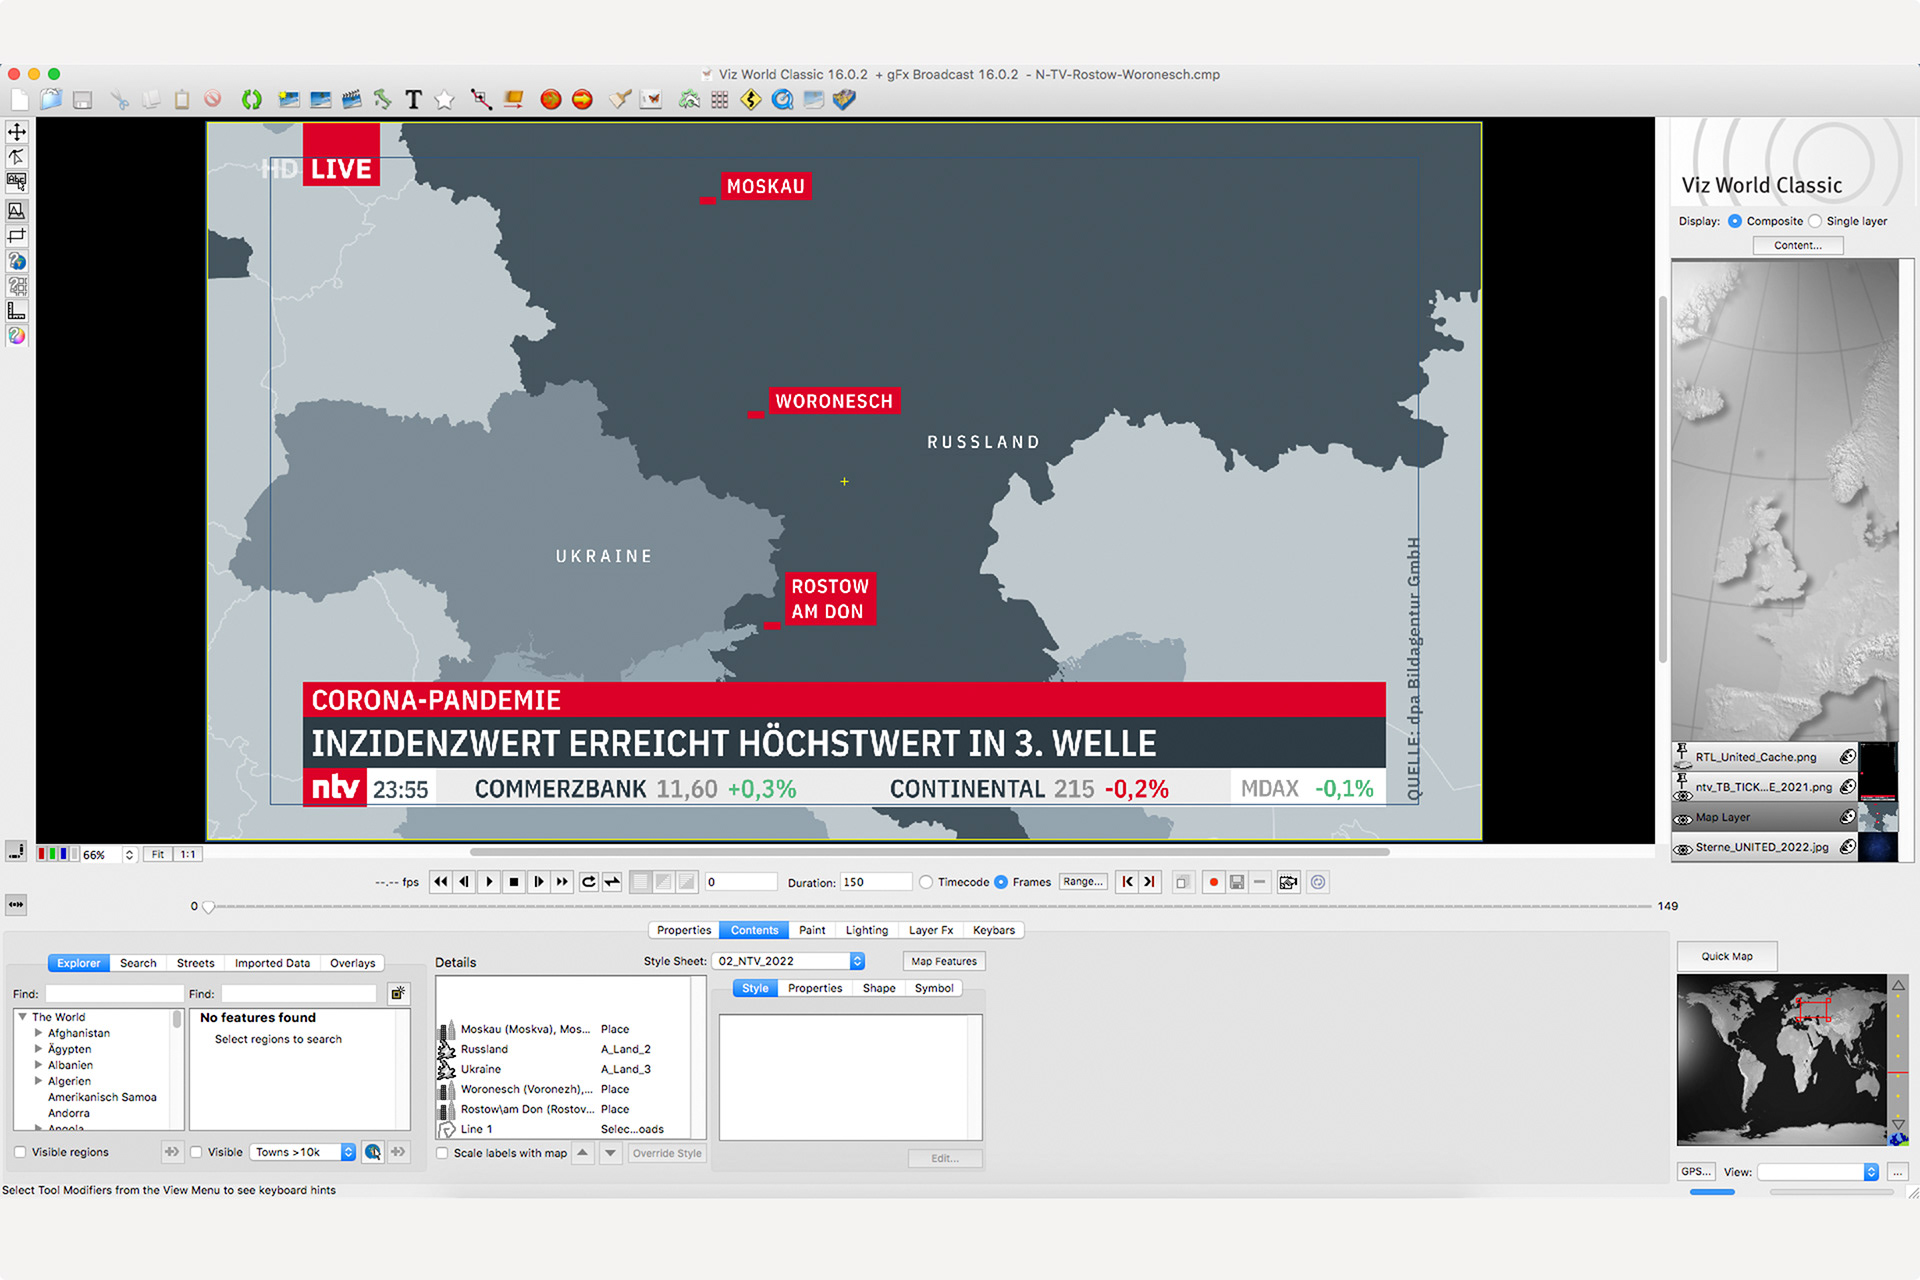1920x1280 pixels.
Task: Click the stop button in transport bar
Action: [514, 882]
